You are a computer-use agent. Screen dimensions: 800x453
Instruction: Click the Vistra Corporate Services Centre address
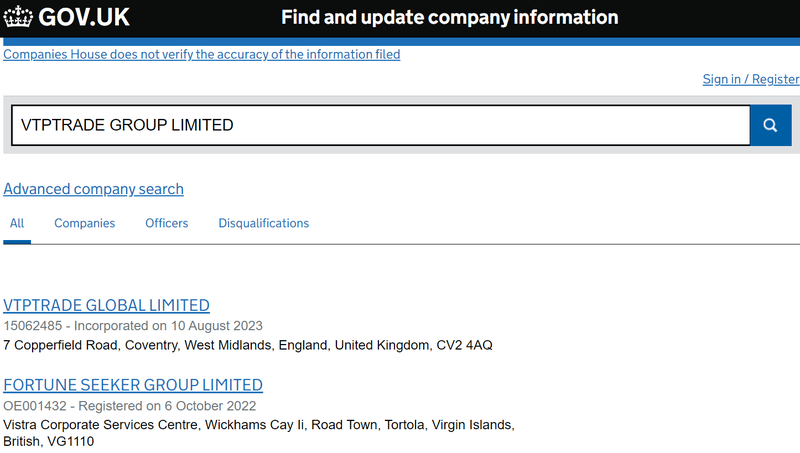tap(259, 425)
